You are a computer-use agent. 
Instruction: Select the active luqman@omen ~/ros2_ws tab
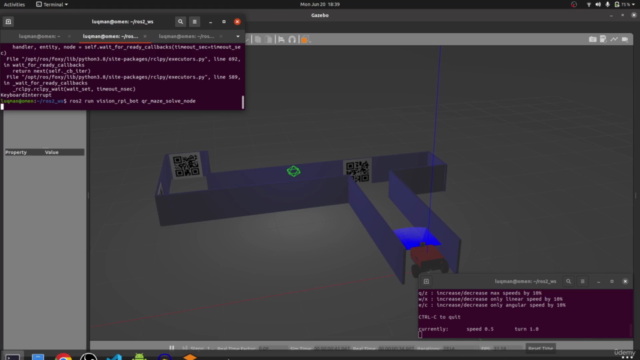110,36
